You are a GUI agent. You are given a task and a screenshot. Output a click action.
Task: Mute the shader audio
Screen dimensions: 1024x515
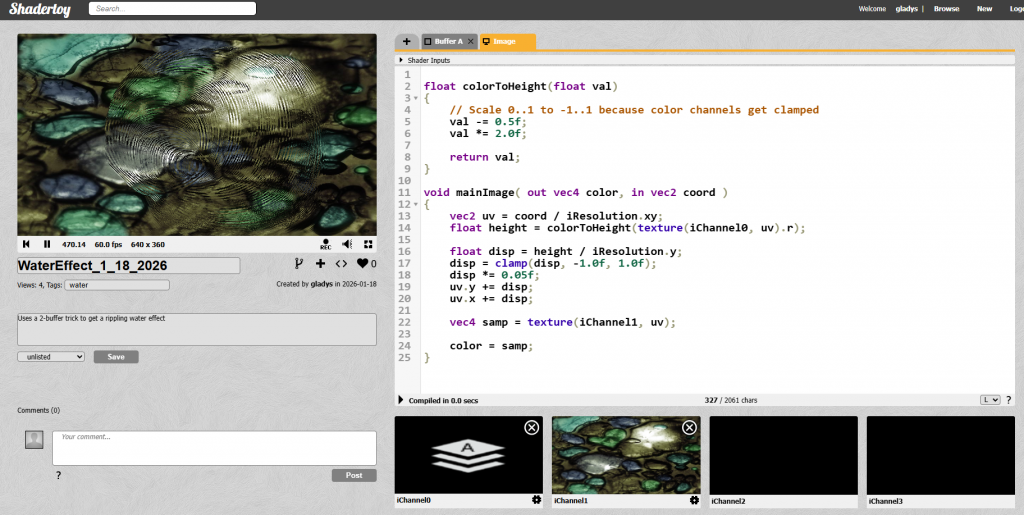coord(347,244)
